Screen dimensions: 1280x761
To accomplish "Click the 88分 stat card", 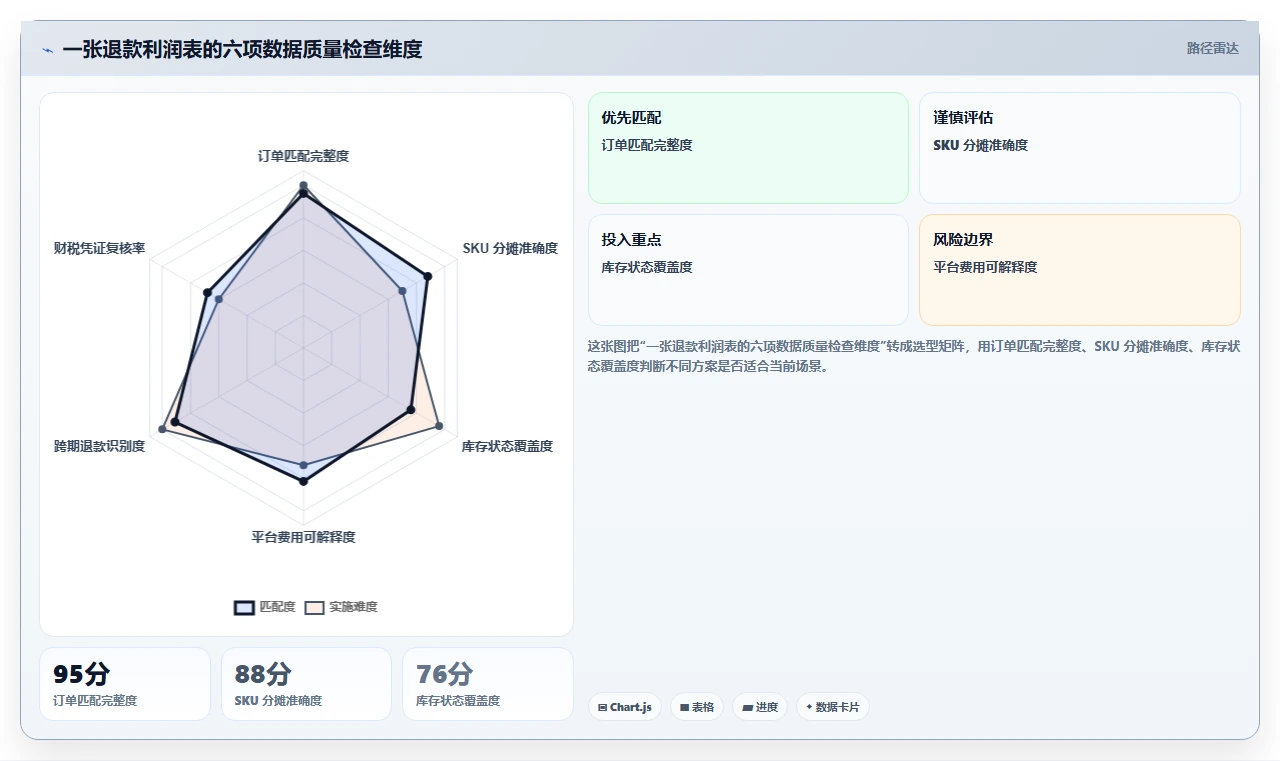I will [x=306, y=684].
